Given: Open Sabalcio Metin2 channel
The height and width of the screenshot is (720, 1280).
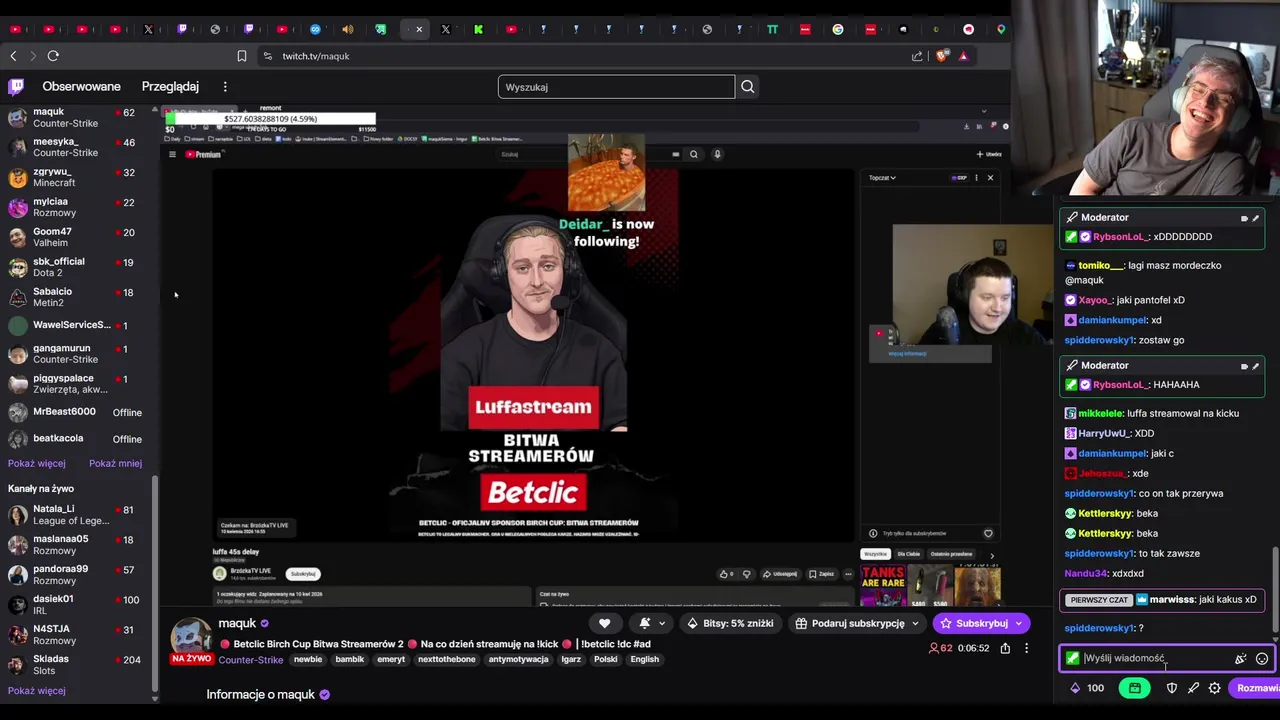Looking at the screenshot, I should point(77,298).
